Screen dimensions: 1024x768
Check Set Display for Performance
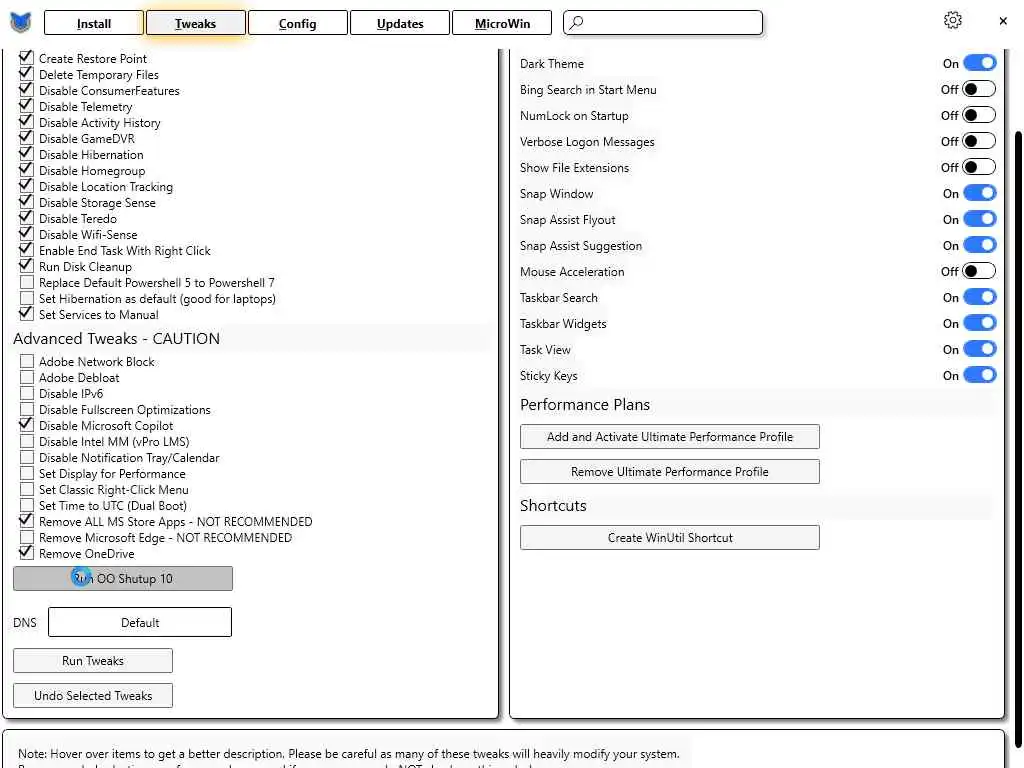pos(26,473)
